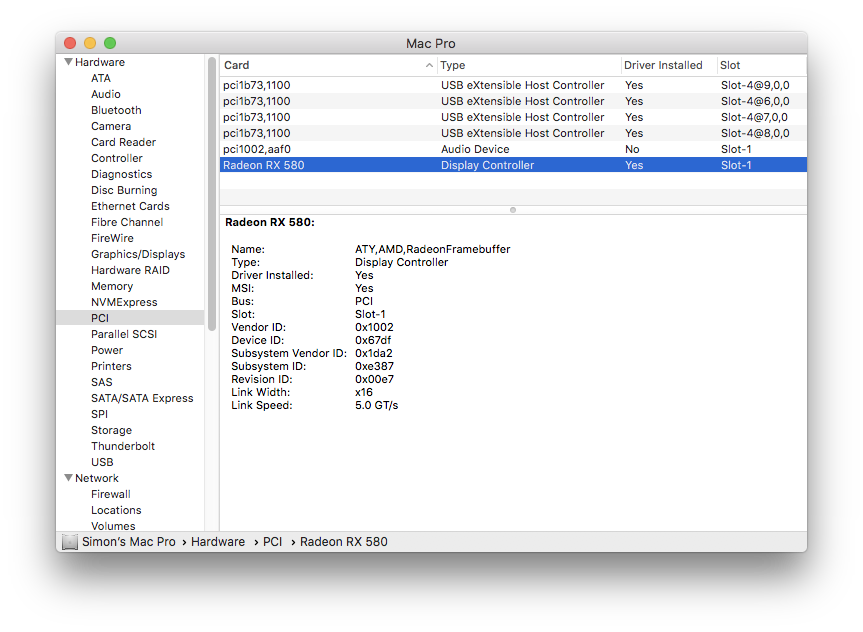
Task: Minimize the Mac Pro window
Action: (90, 43)
